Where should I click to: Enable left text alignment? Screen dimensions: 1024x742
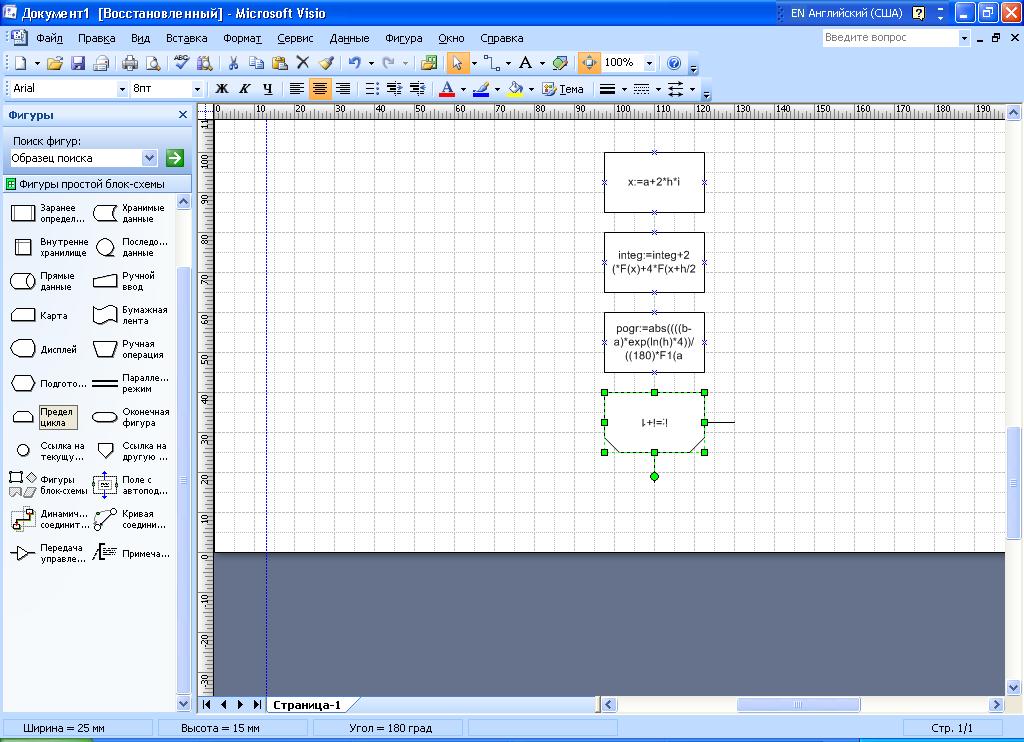[297, 89]
